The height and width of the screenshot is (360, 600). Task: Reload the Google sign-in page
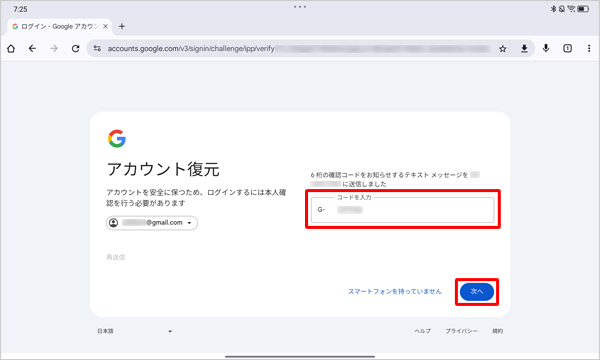tap(75, 49)
